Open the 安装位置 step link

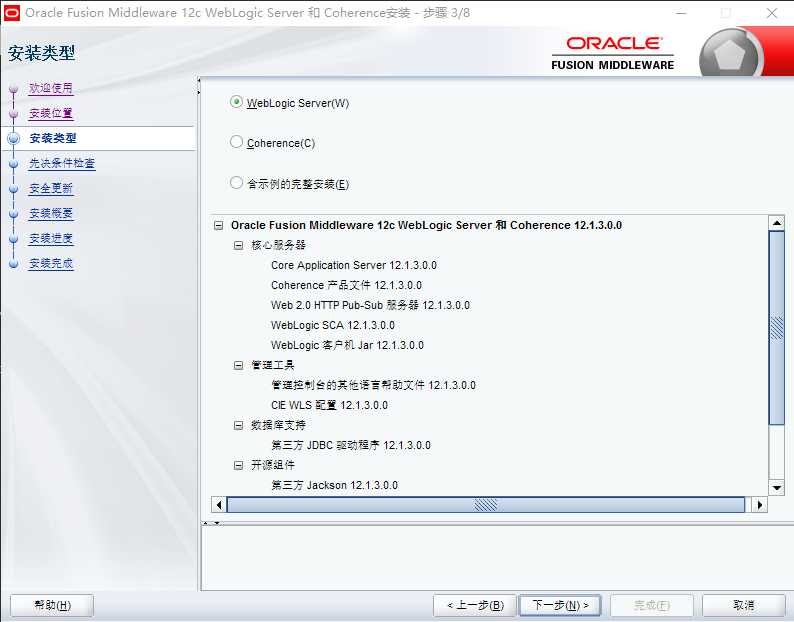(51, 113)
